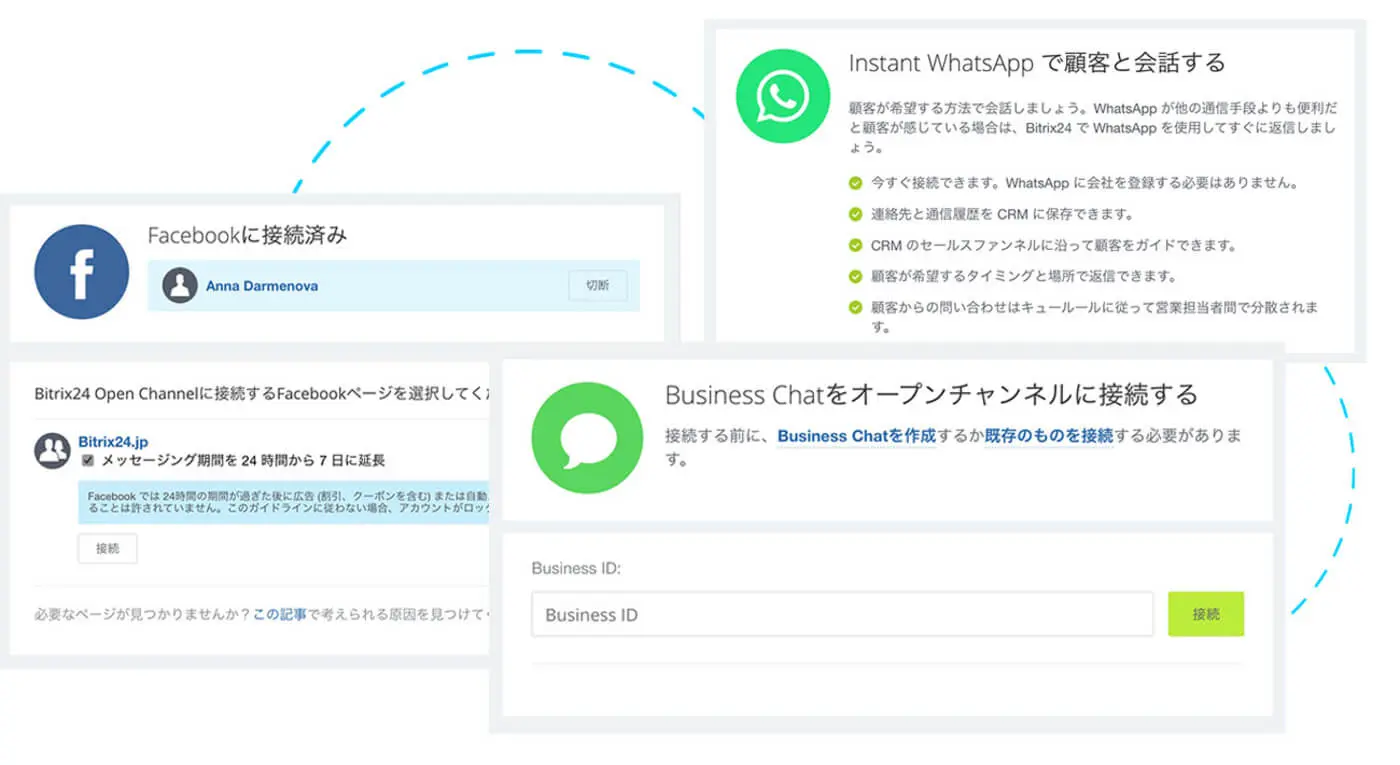Viewport: 1400px width, 765px height.
Task: Click the checkmark icon beside 連絡先と通信履歴
Action: (855, 214)
